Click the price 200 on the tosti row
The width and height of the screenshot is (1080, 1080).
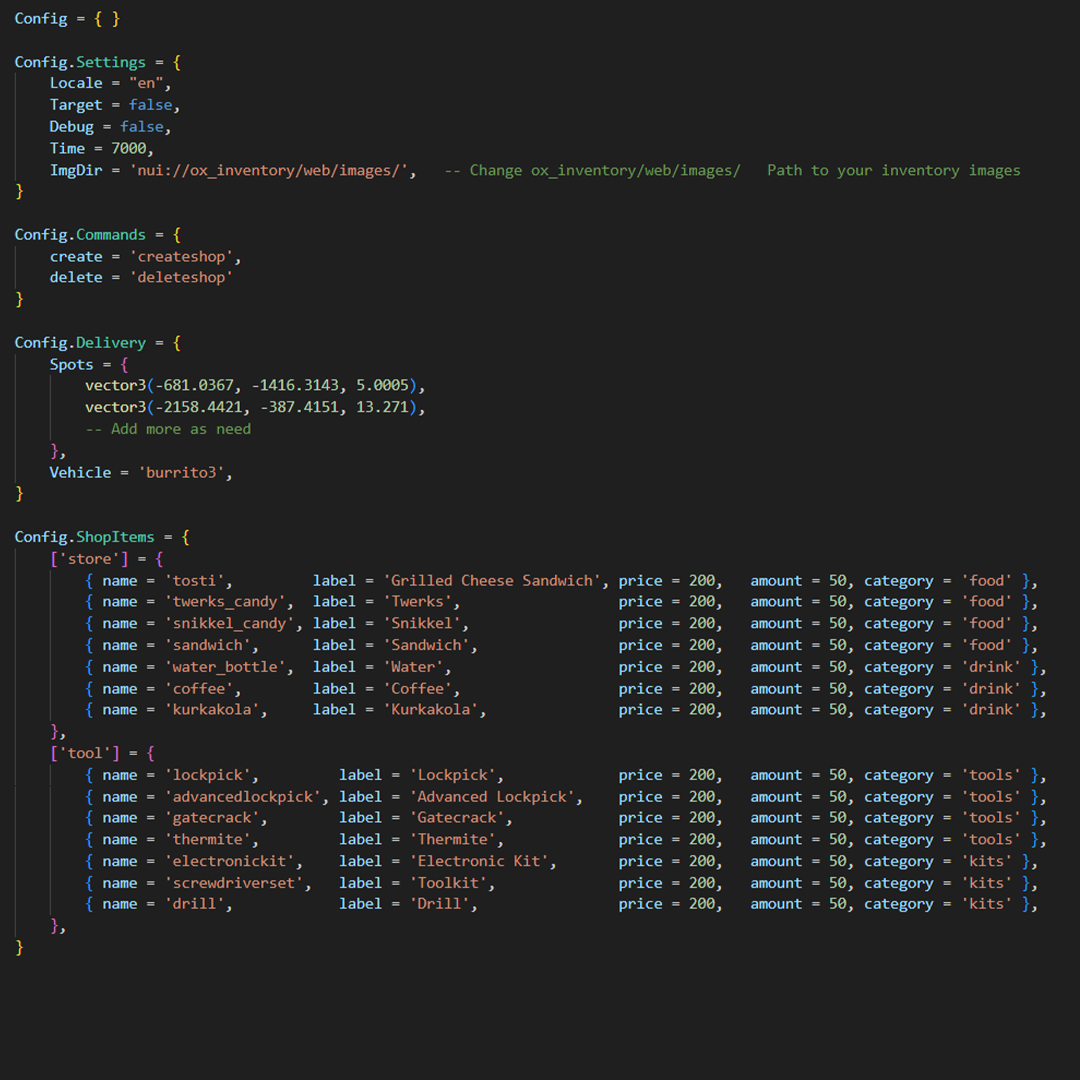pos(702,581)
